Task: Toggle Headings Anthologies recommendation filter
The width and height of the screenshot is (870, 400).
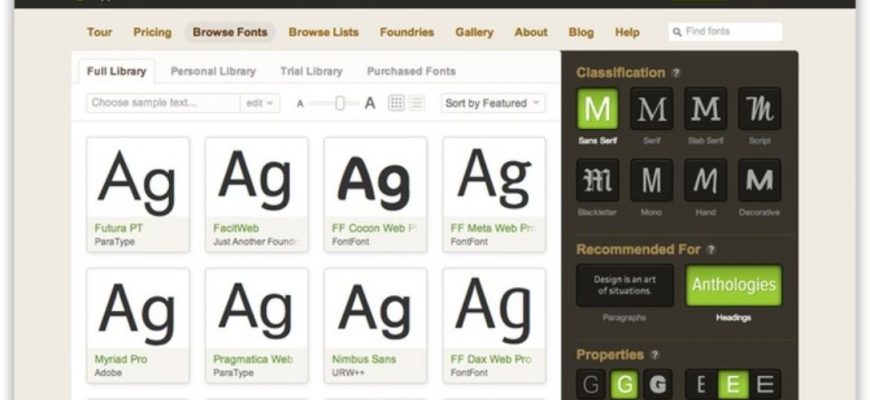Action: tap(734, 285)
